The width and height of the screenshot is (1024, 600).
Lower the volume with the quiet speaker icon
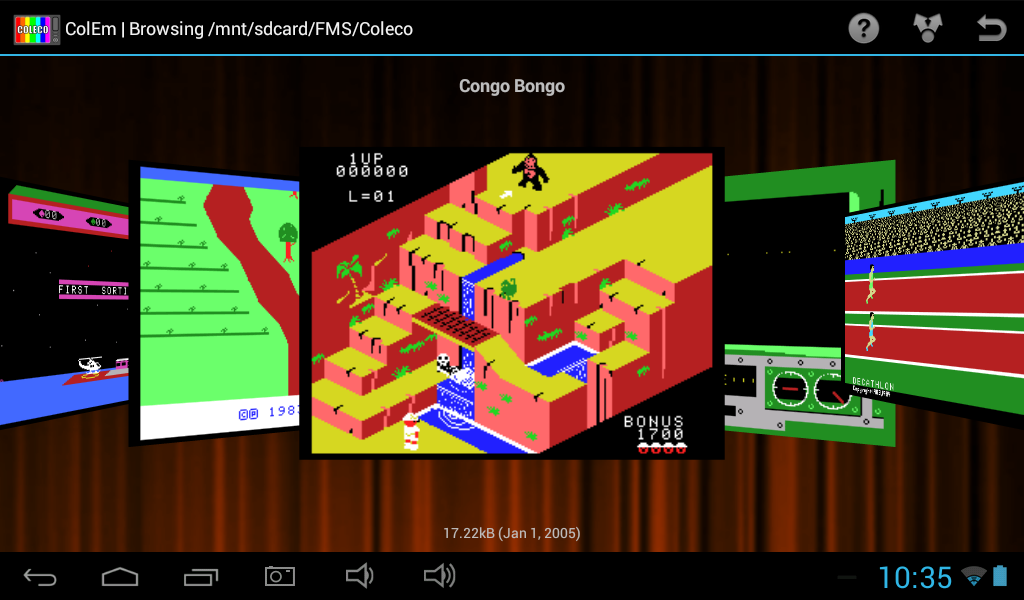click(x=359, y=576)
